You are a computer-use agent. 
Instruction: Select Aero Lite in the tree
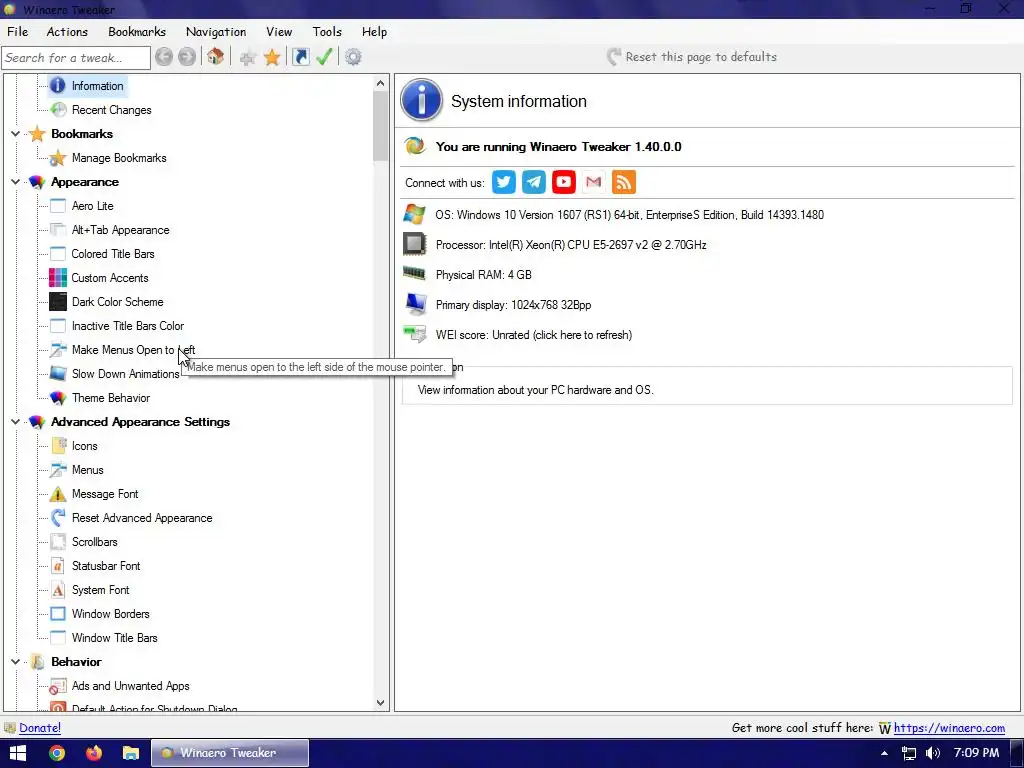(x=93, y=206)
